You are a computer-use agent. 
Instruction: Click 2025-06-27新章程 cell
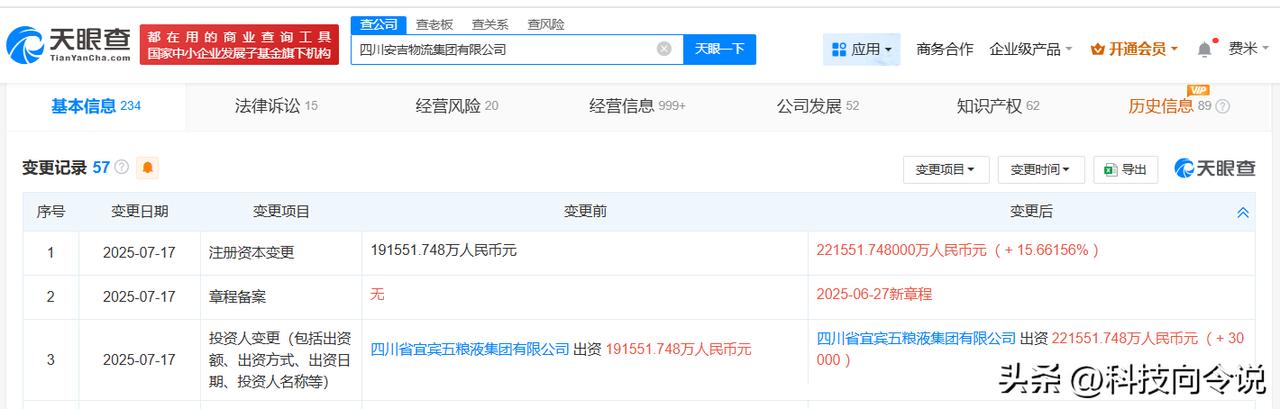pyautogui.click(x=874, y=295)
